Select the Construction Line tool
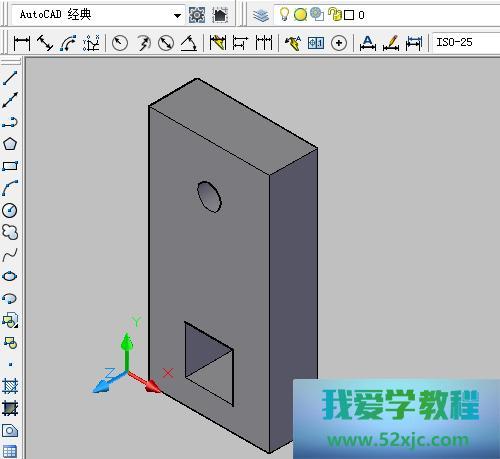Screen dimensions: 500x459 coord(10,100)
